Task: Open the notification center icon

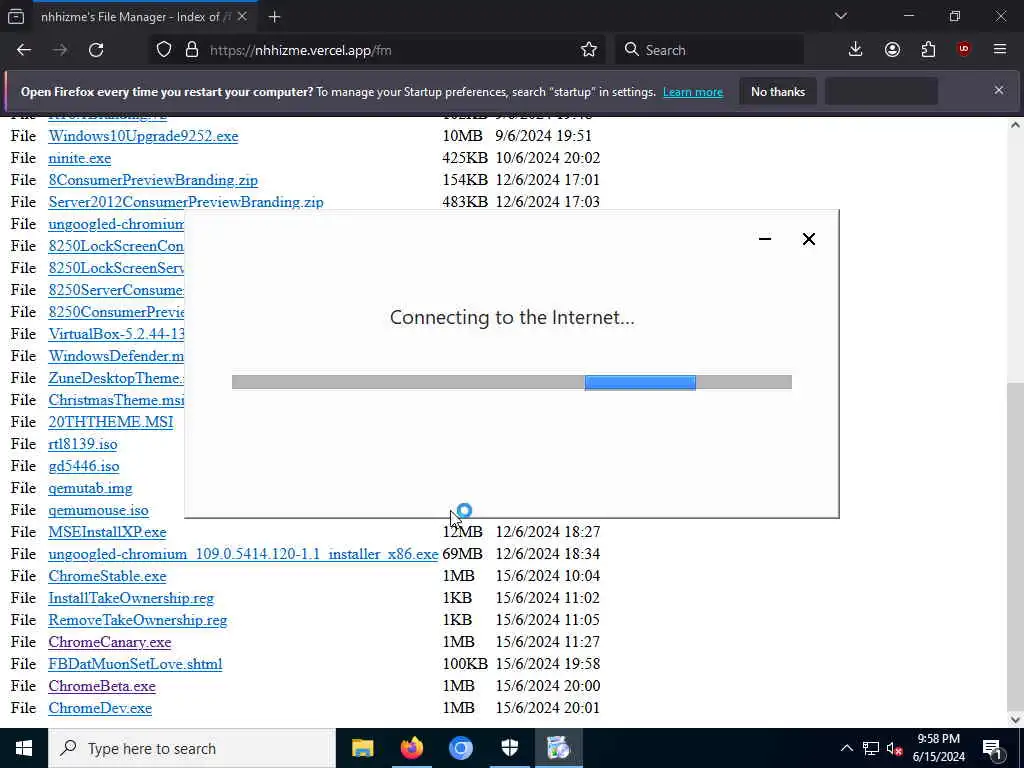Action: pyautogui.click(x=992, y=749)
